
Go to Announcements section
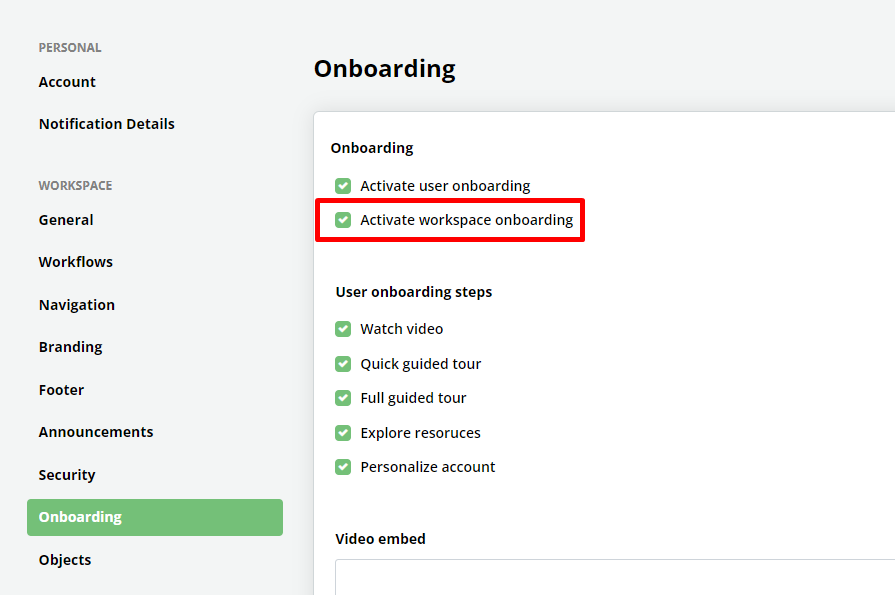pos(96,432)
